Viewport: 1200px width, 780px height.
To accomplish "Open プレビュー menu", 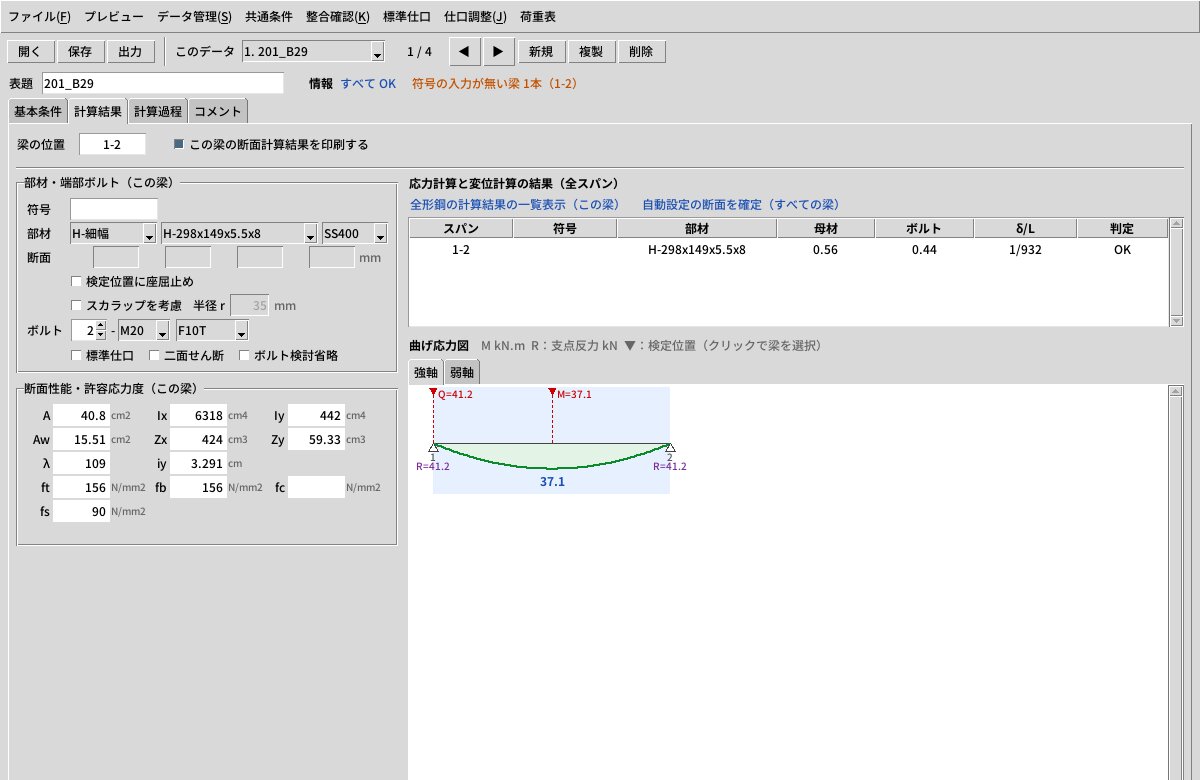I will click(x=113, y=17).
